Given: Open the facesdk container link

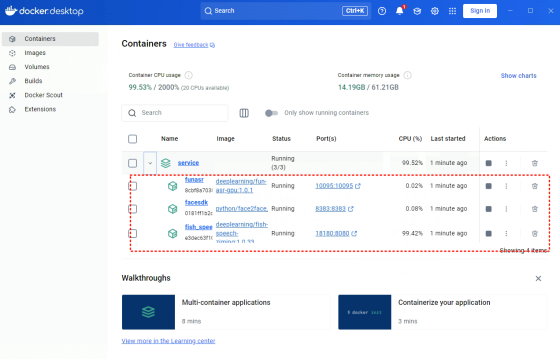Looking at the screenshot, I should [196, 202].
